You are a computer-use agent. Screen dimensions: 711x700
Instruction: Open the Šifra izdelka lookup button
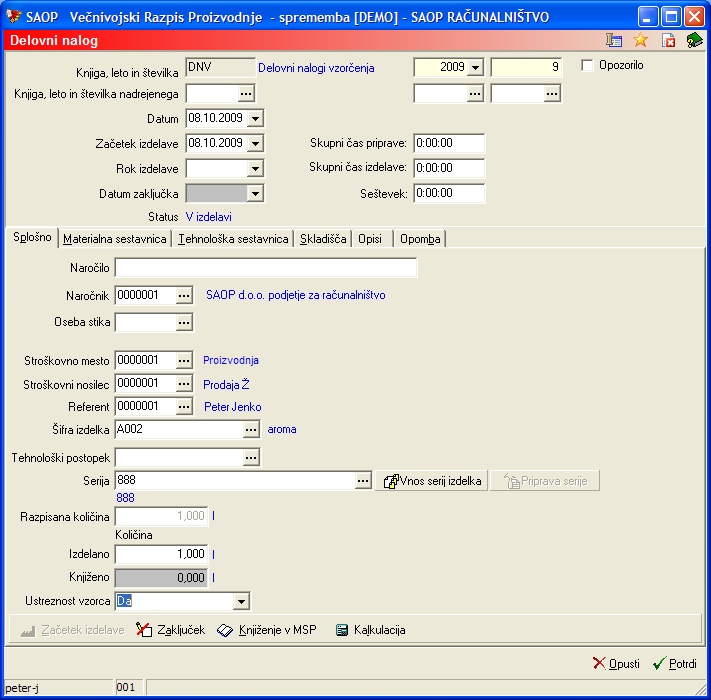point(251,429)
